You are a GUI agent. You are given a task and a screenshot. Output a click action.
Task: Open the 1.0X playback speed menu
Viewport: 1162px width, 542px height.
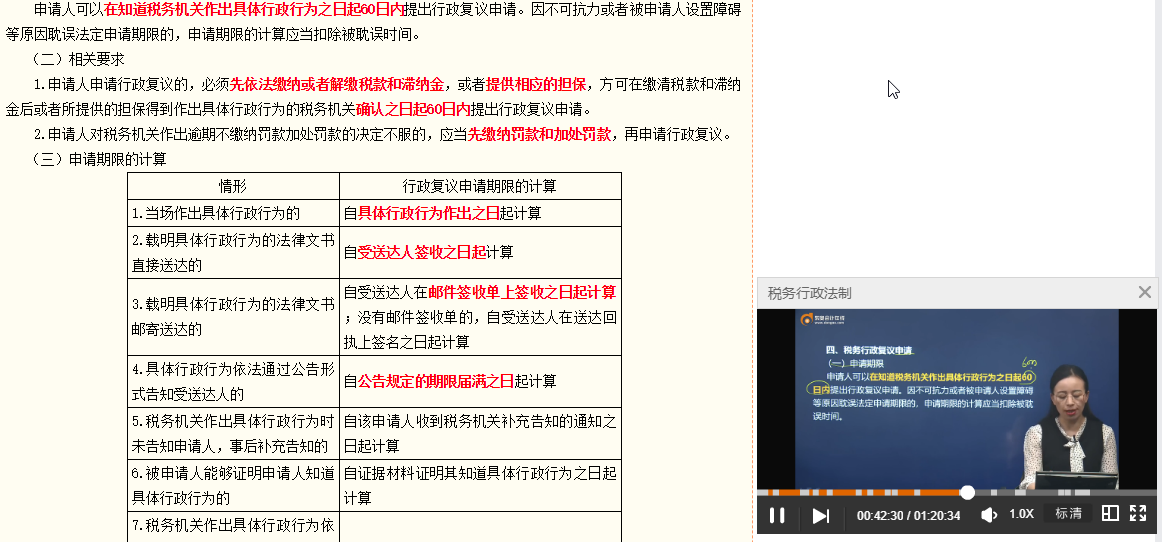pos(1021,514)
